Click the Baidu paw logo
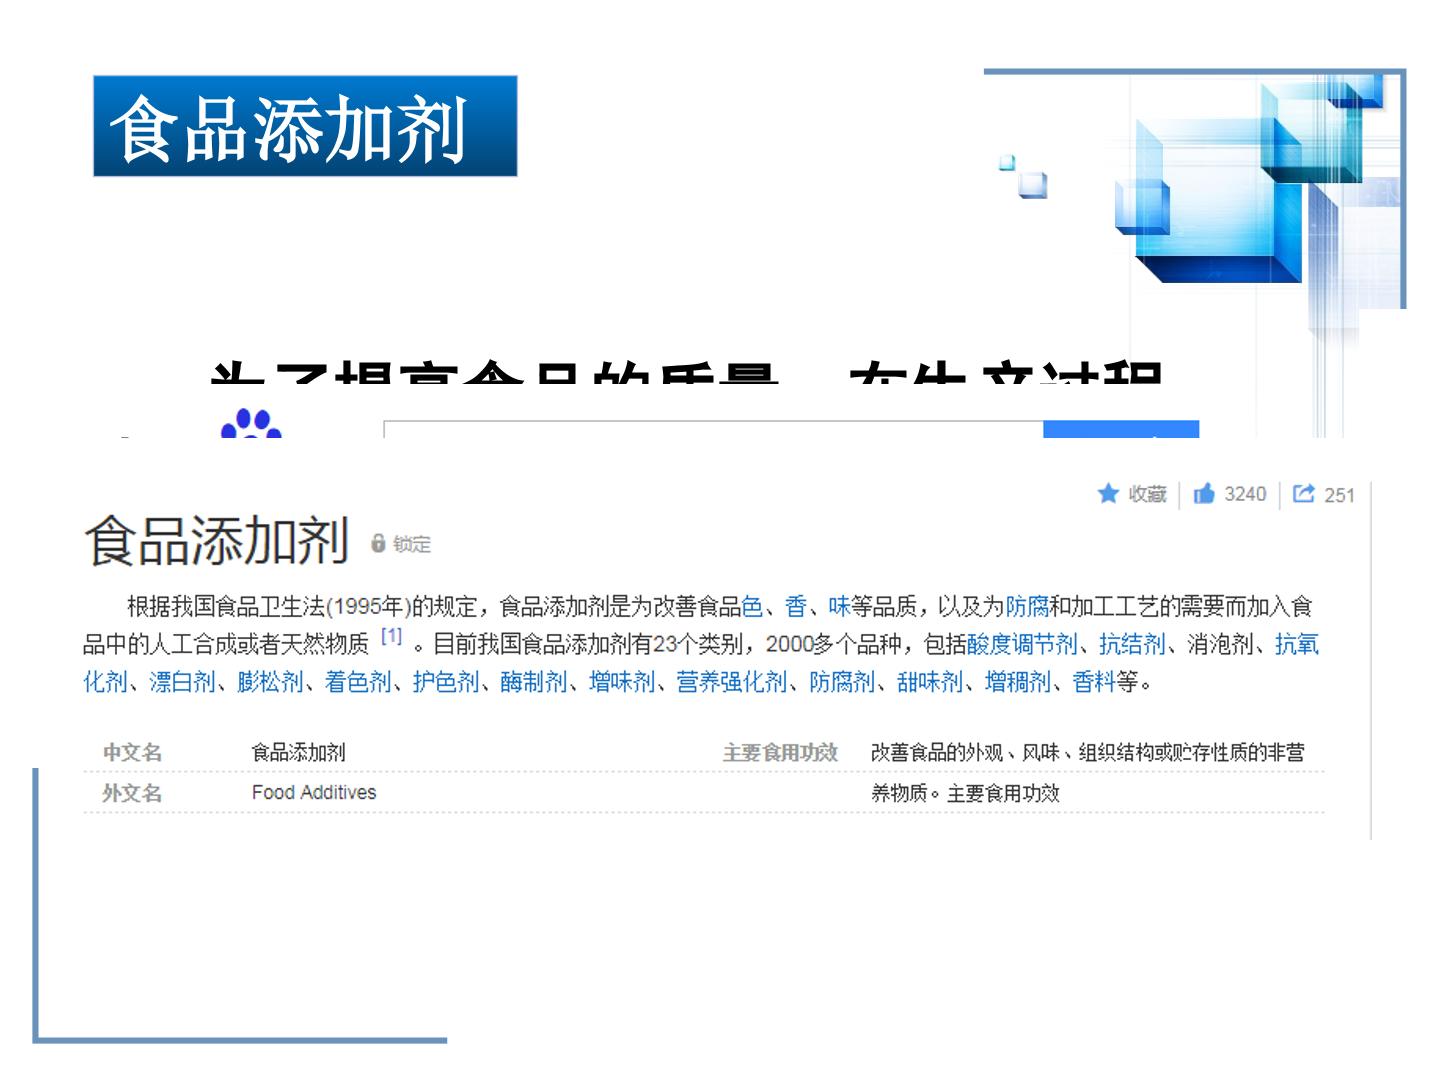Screen dimensions: 1440x1080 [251, 423]
